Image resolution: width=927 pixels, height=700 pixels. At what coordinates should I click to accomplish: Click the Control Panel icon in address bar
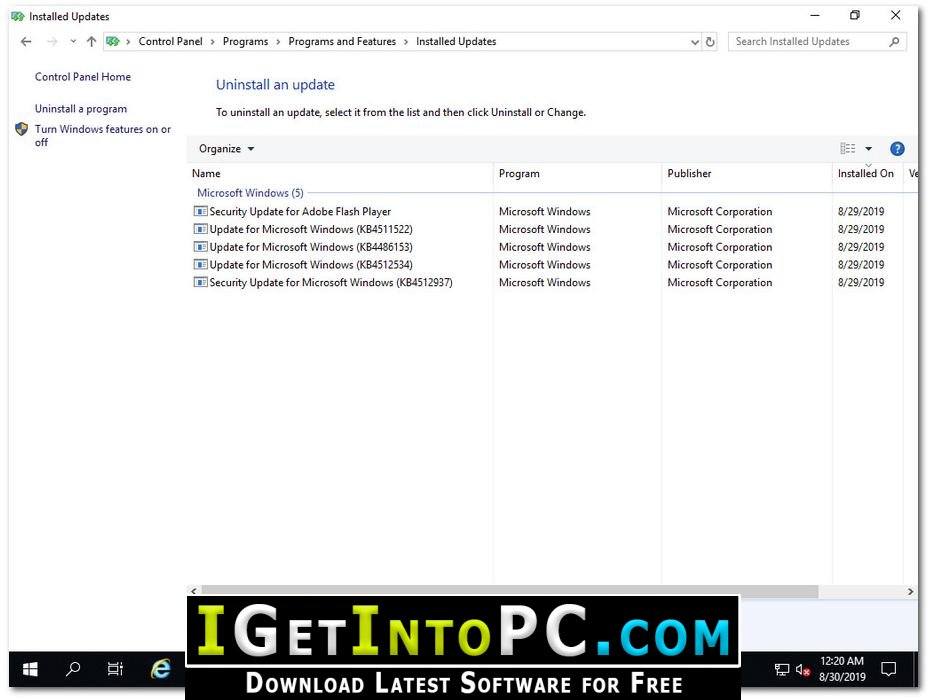112,41
